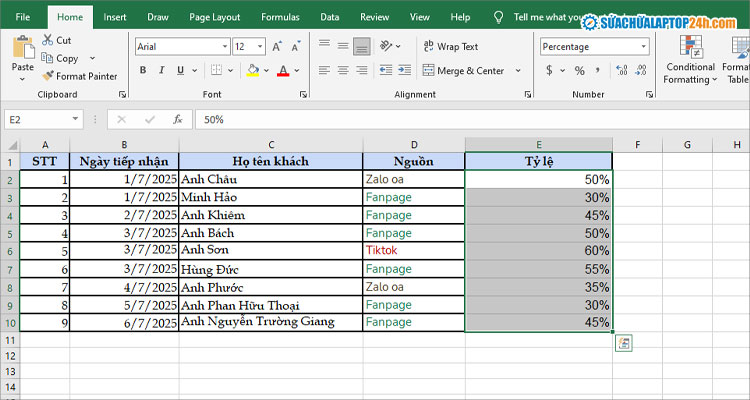Click the Merge & Center button
750x400 pixels.
tap(462, 71)
